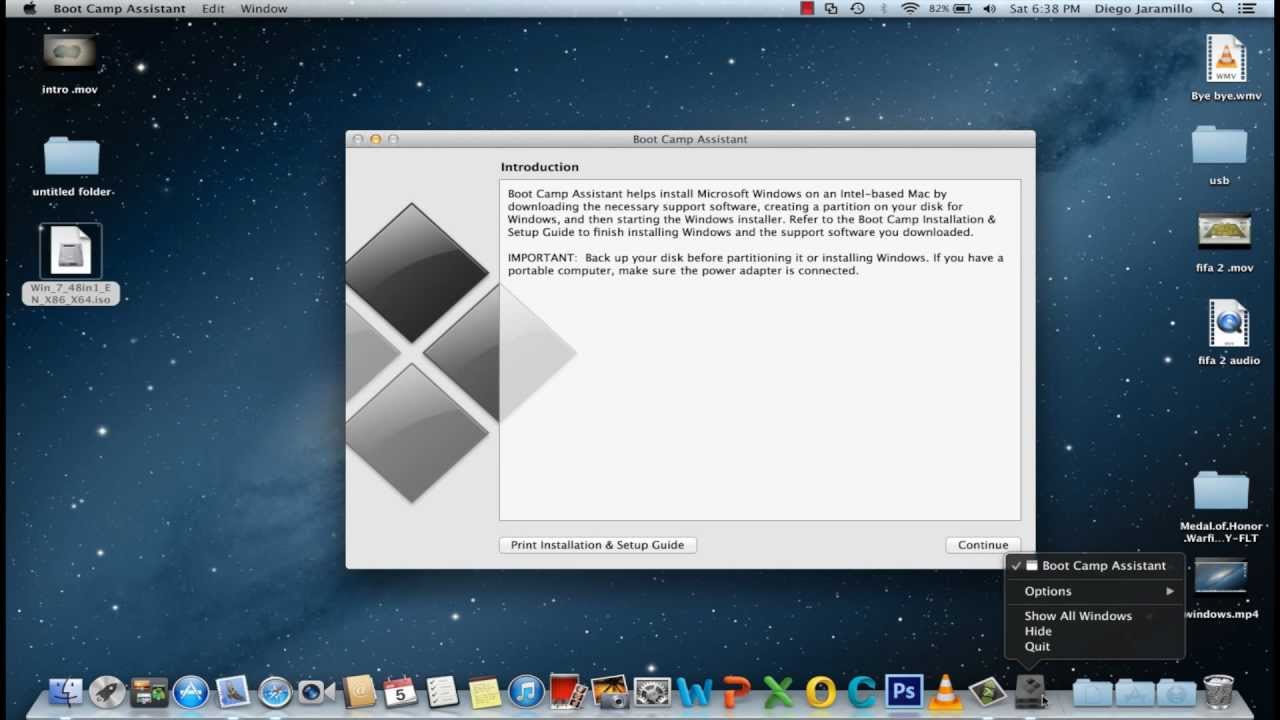
Task: Open the Boot Camp Assistant menu
Action: tap(119, 8)
